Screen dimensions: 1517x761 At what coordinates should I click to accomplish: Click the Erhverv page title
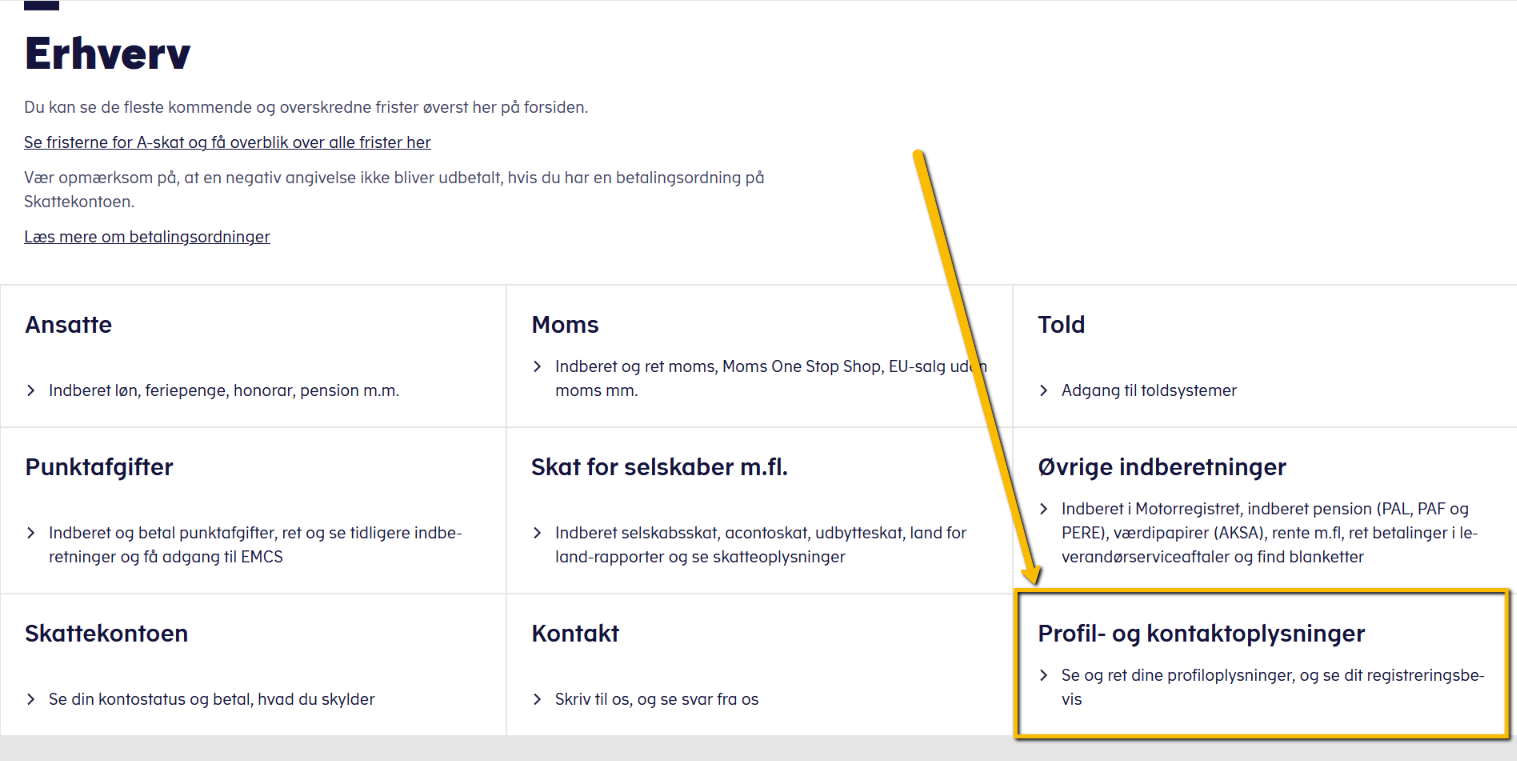(107, 55)
